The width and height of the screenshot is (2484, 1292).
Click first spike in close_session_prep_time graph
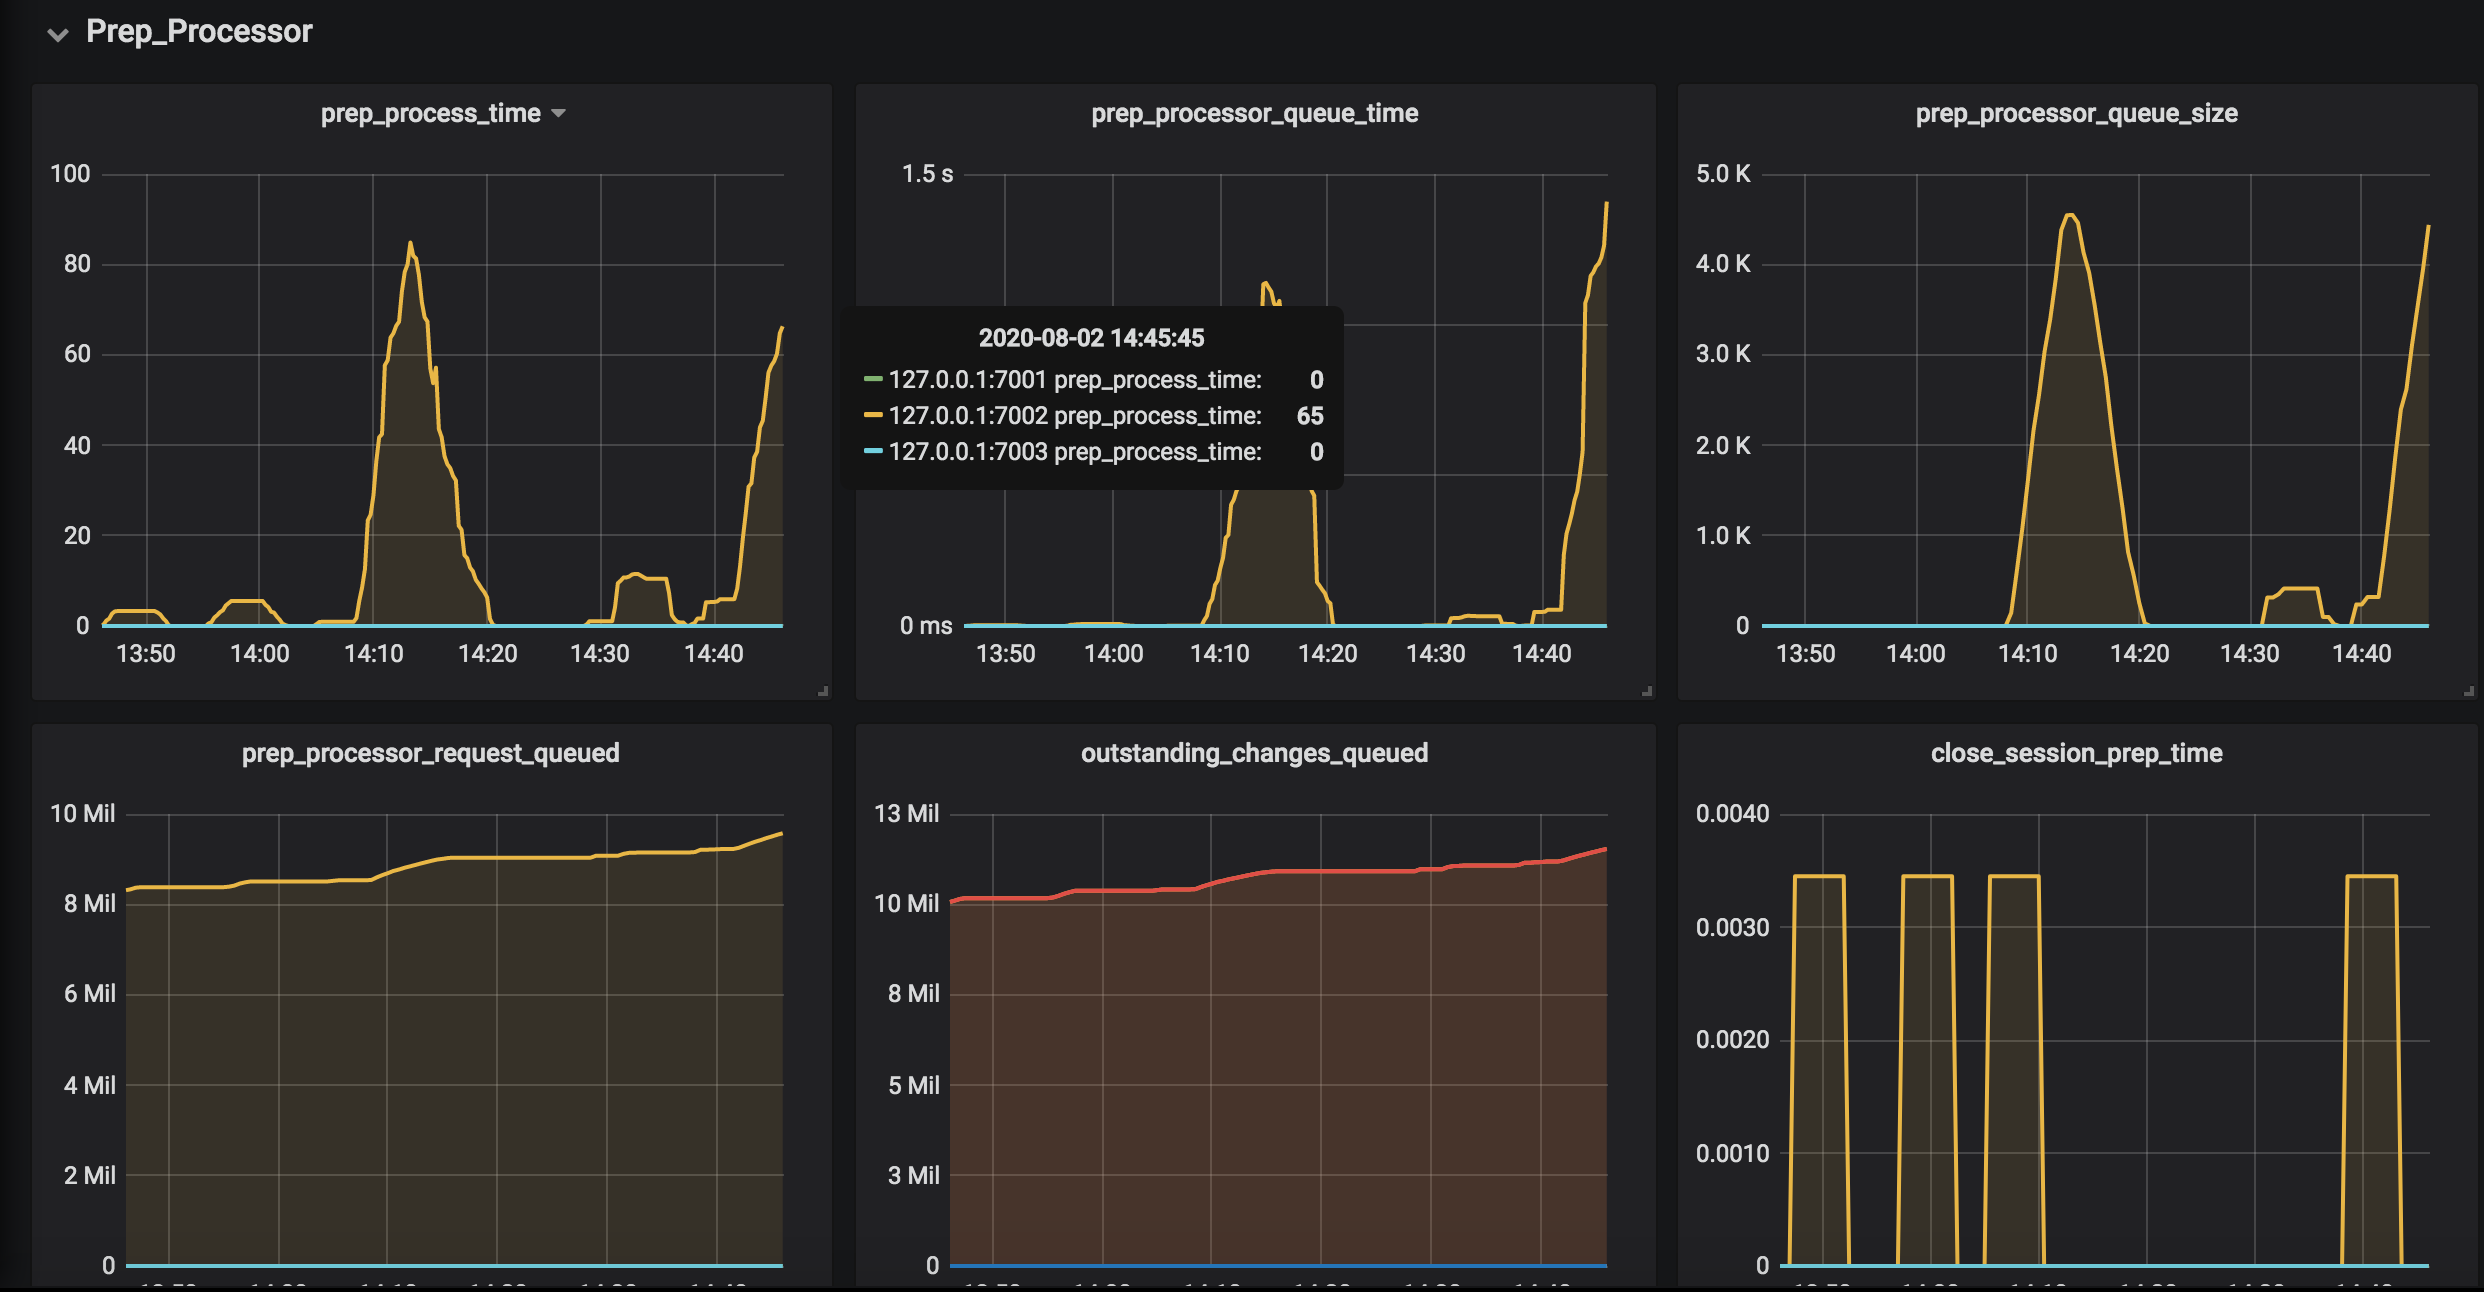(1818, 877)
